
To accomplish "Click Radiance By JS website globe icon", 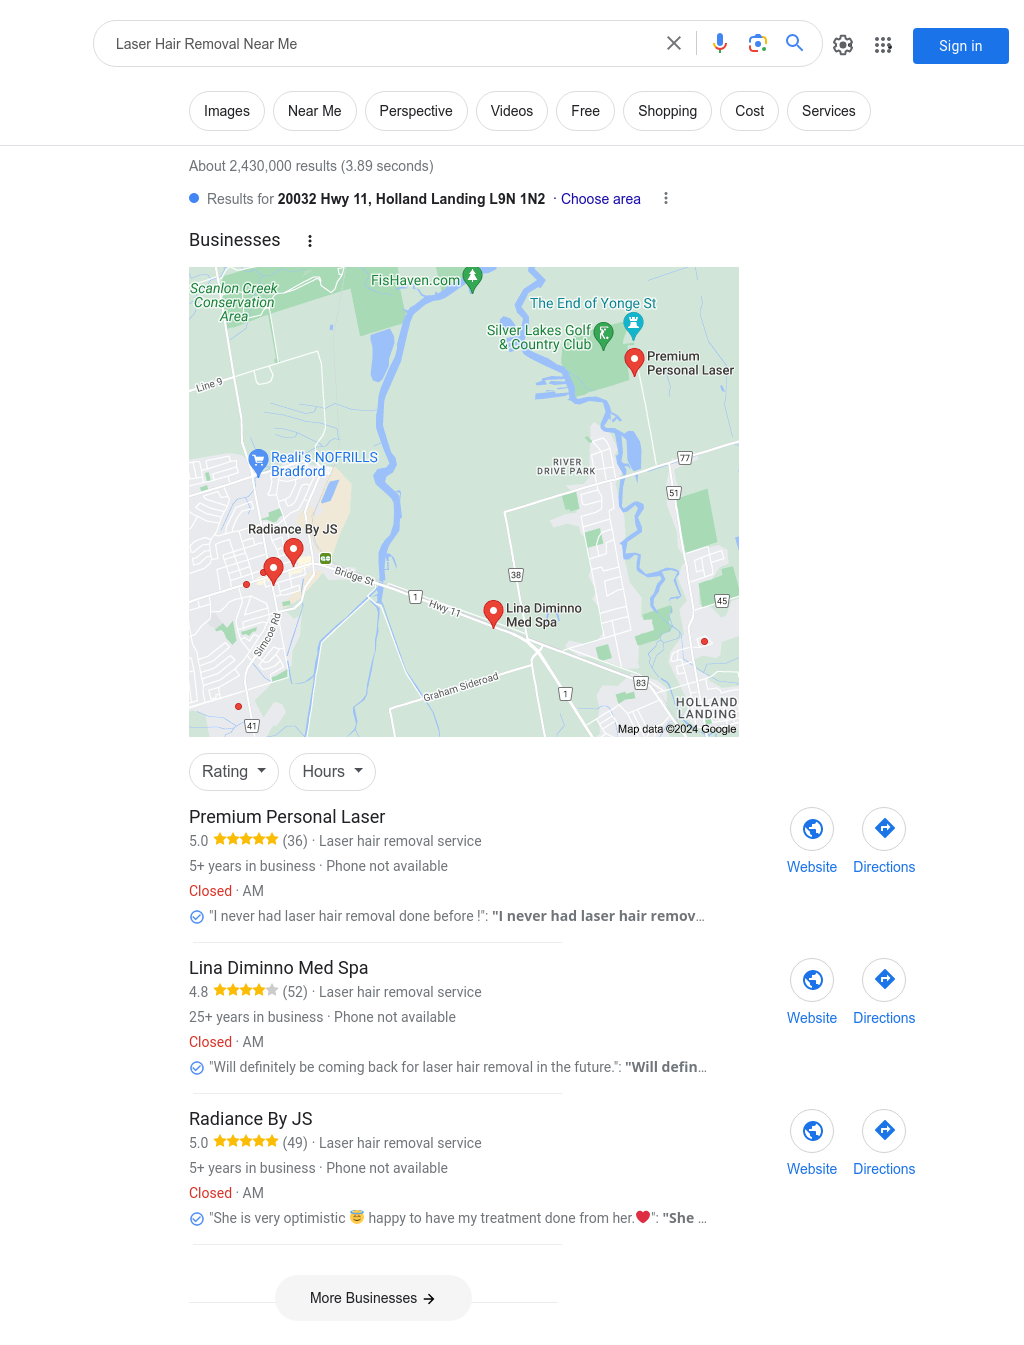I will pyautogui.click(x=812, y=1131).
